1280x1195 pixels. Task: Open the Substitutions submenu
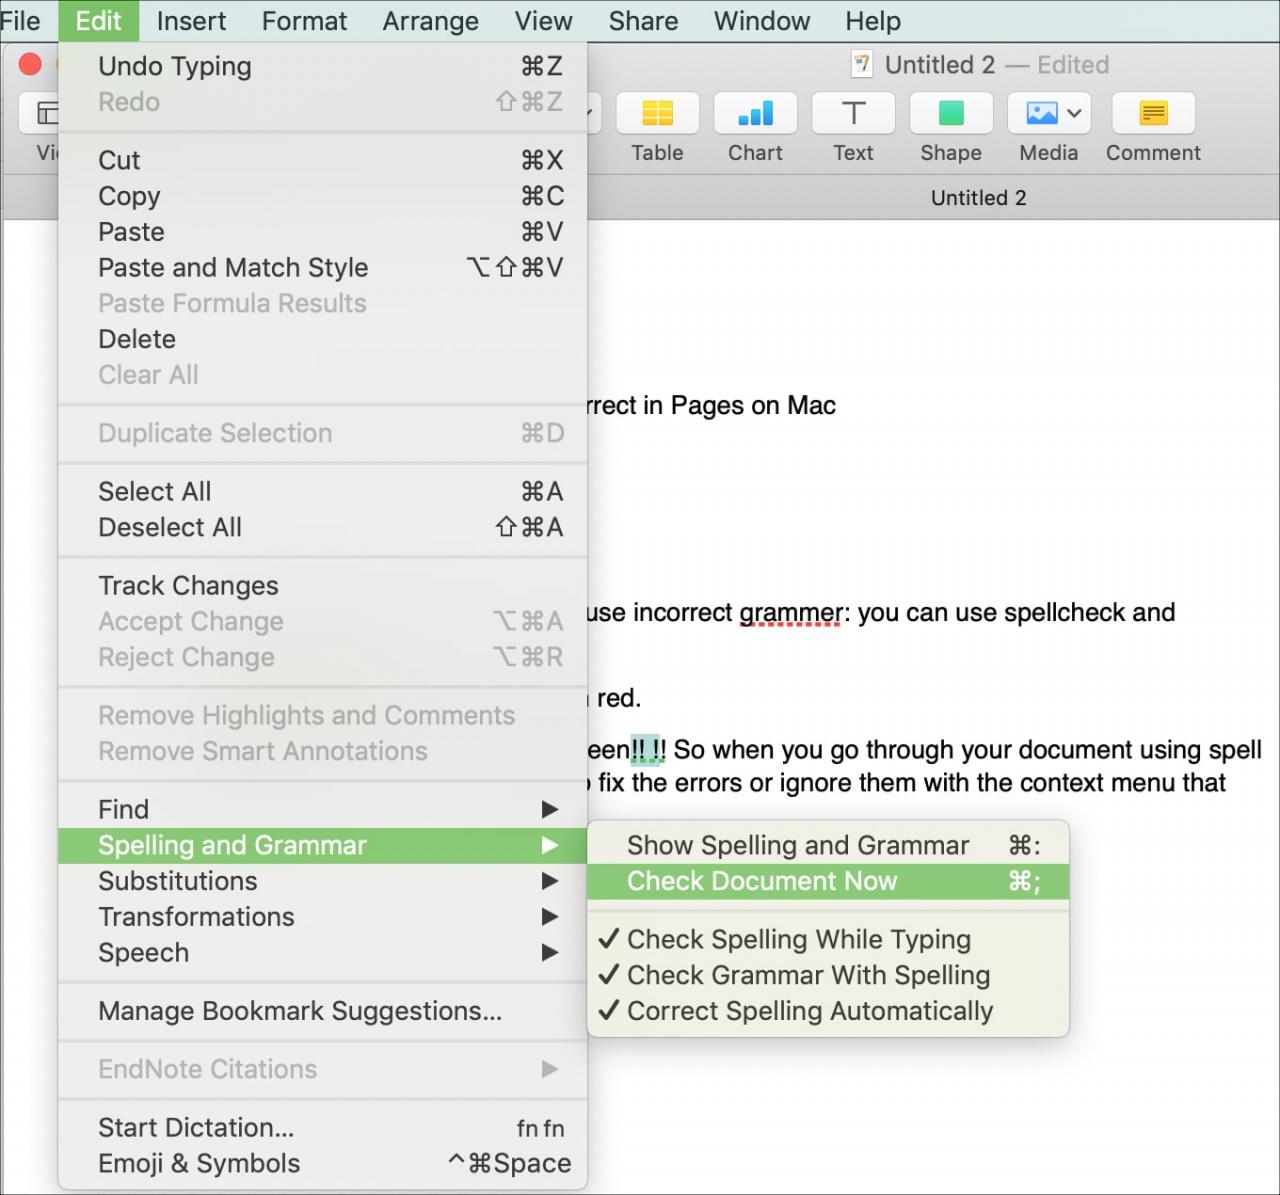click(322, 881)
